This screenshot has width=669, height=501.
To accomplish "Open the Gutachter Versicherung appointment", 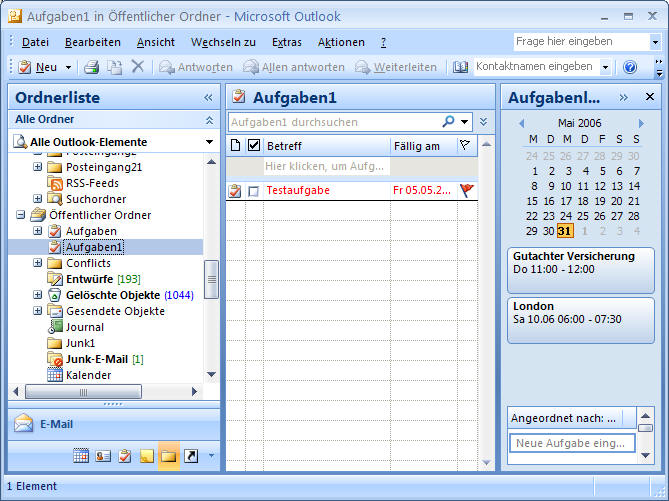I will (581, 270).
